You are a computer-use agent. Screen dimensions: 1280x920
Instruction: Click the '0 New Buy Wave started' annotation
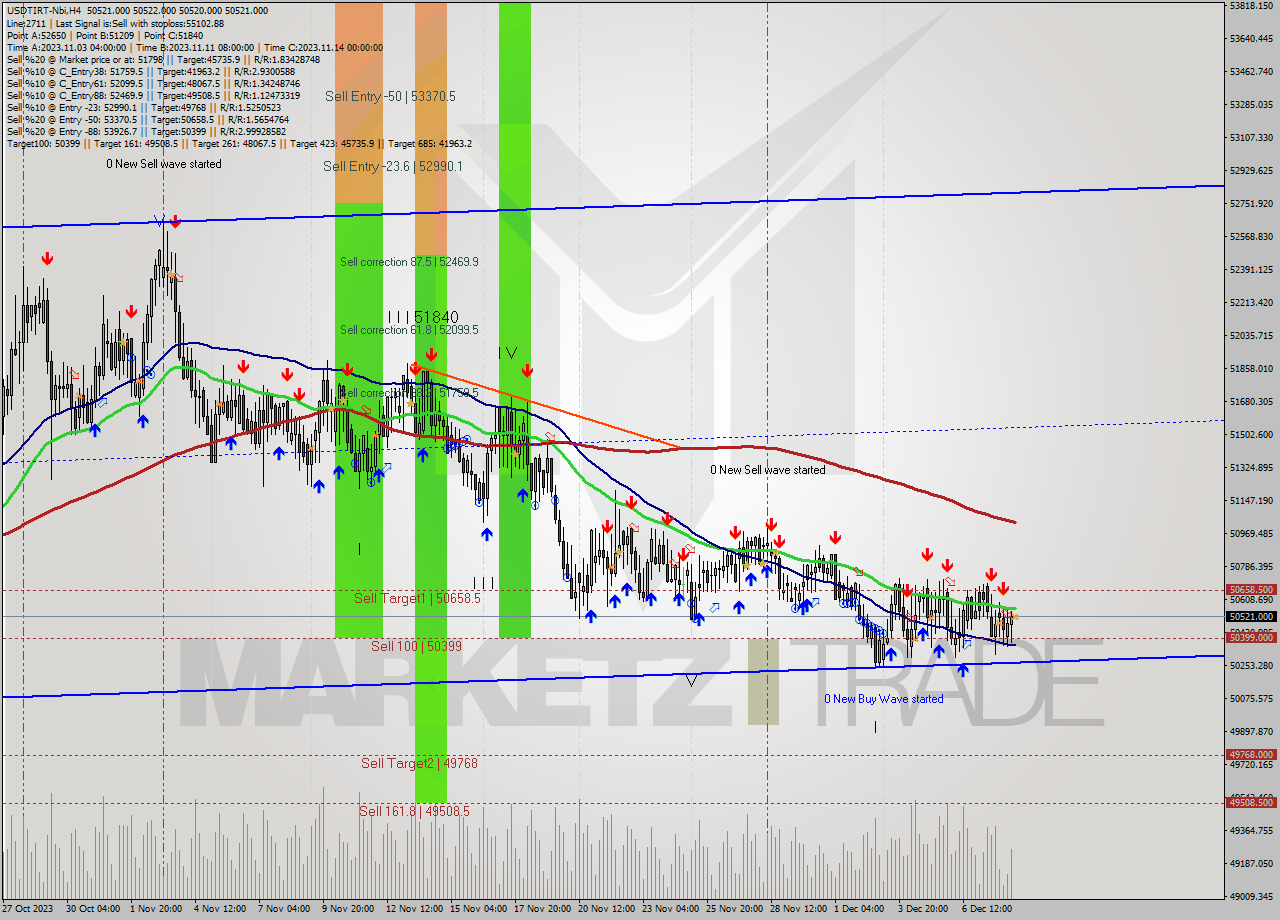pyautogui.click(x=883, y=699)
